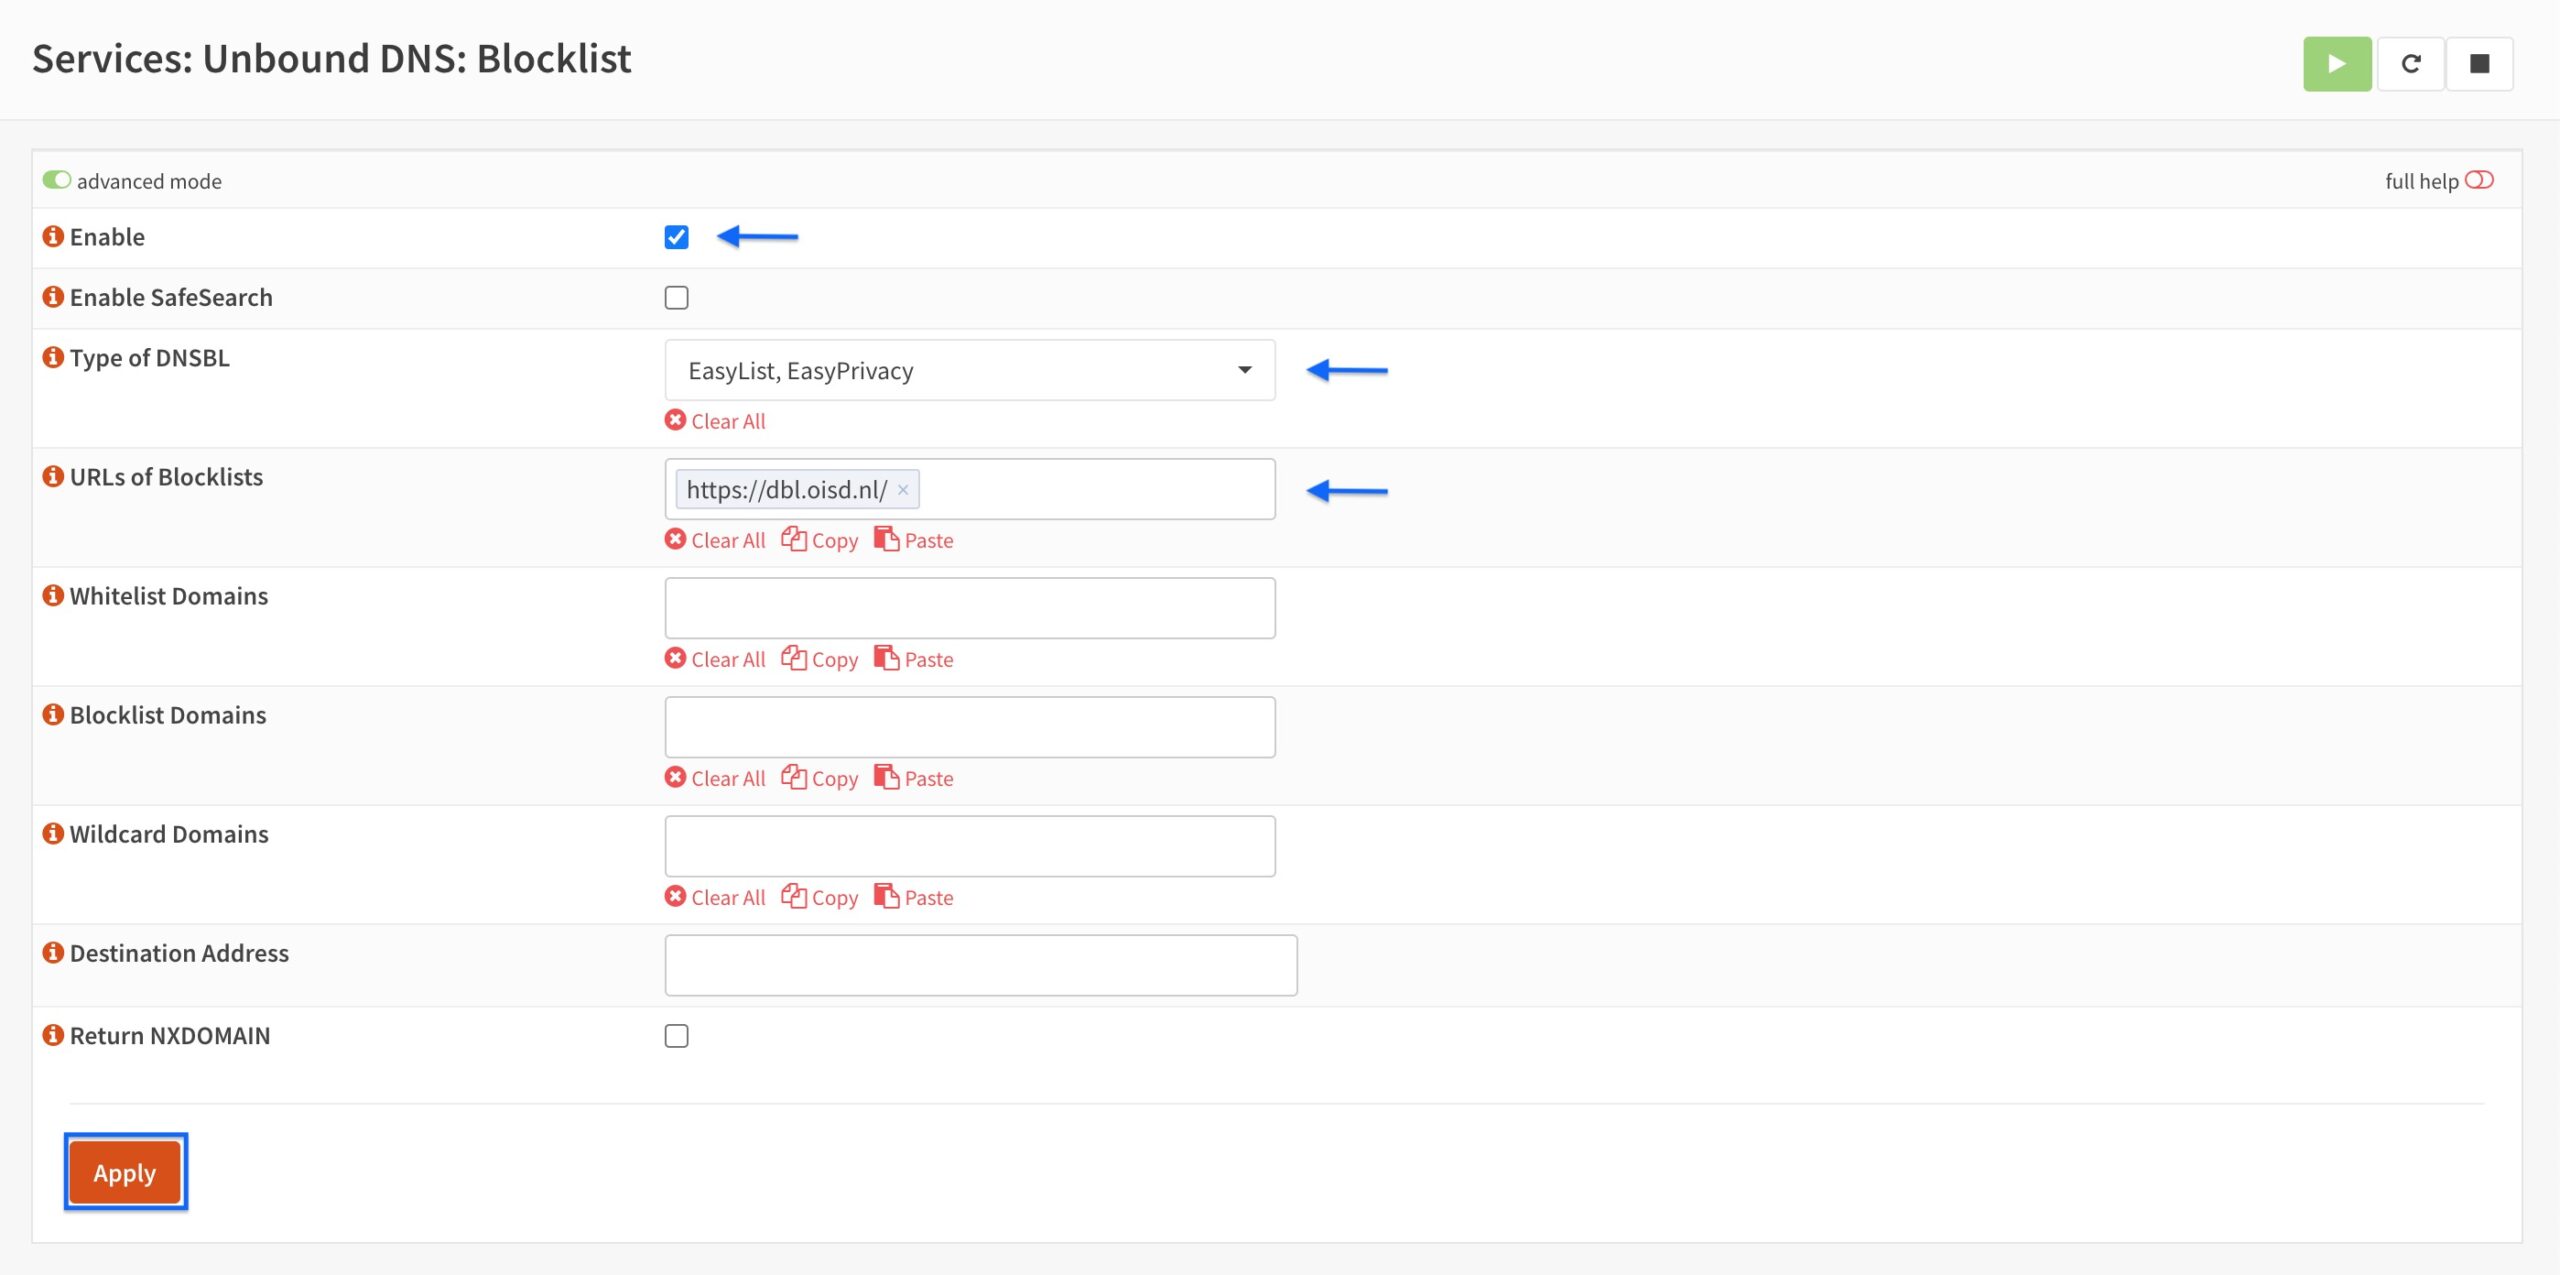Image resolution: width=2560 pixels, height=1275 pixels.
Task: Uncheck the Enable checkbox
Action: point(676,237)
